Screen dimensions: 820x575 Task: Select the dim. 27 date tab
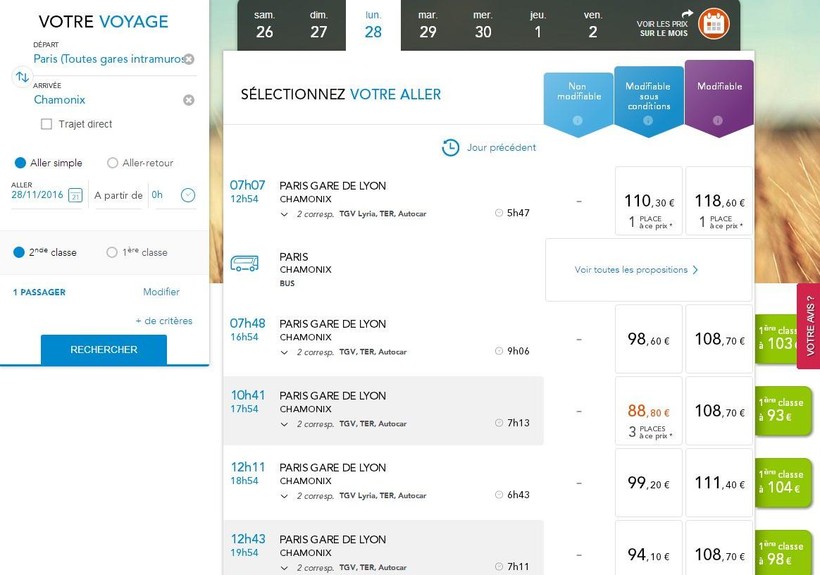[x=319, y=25]
